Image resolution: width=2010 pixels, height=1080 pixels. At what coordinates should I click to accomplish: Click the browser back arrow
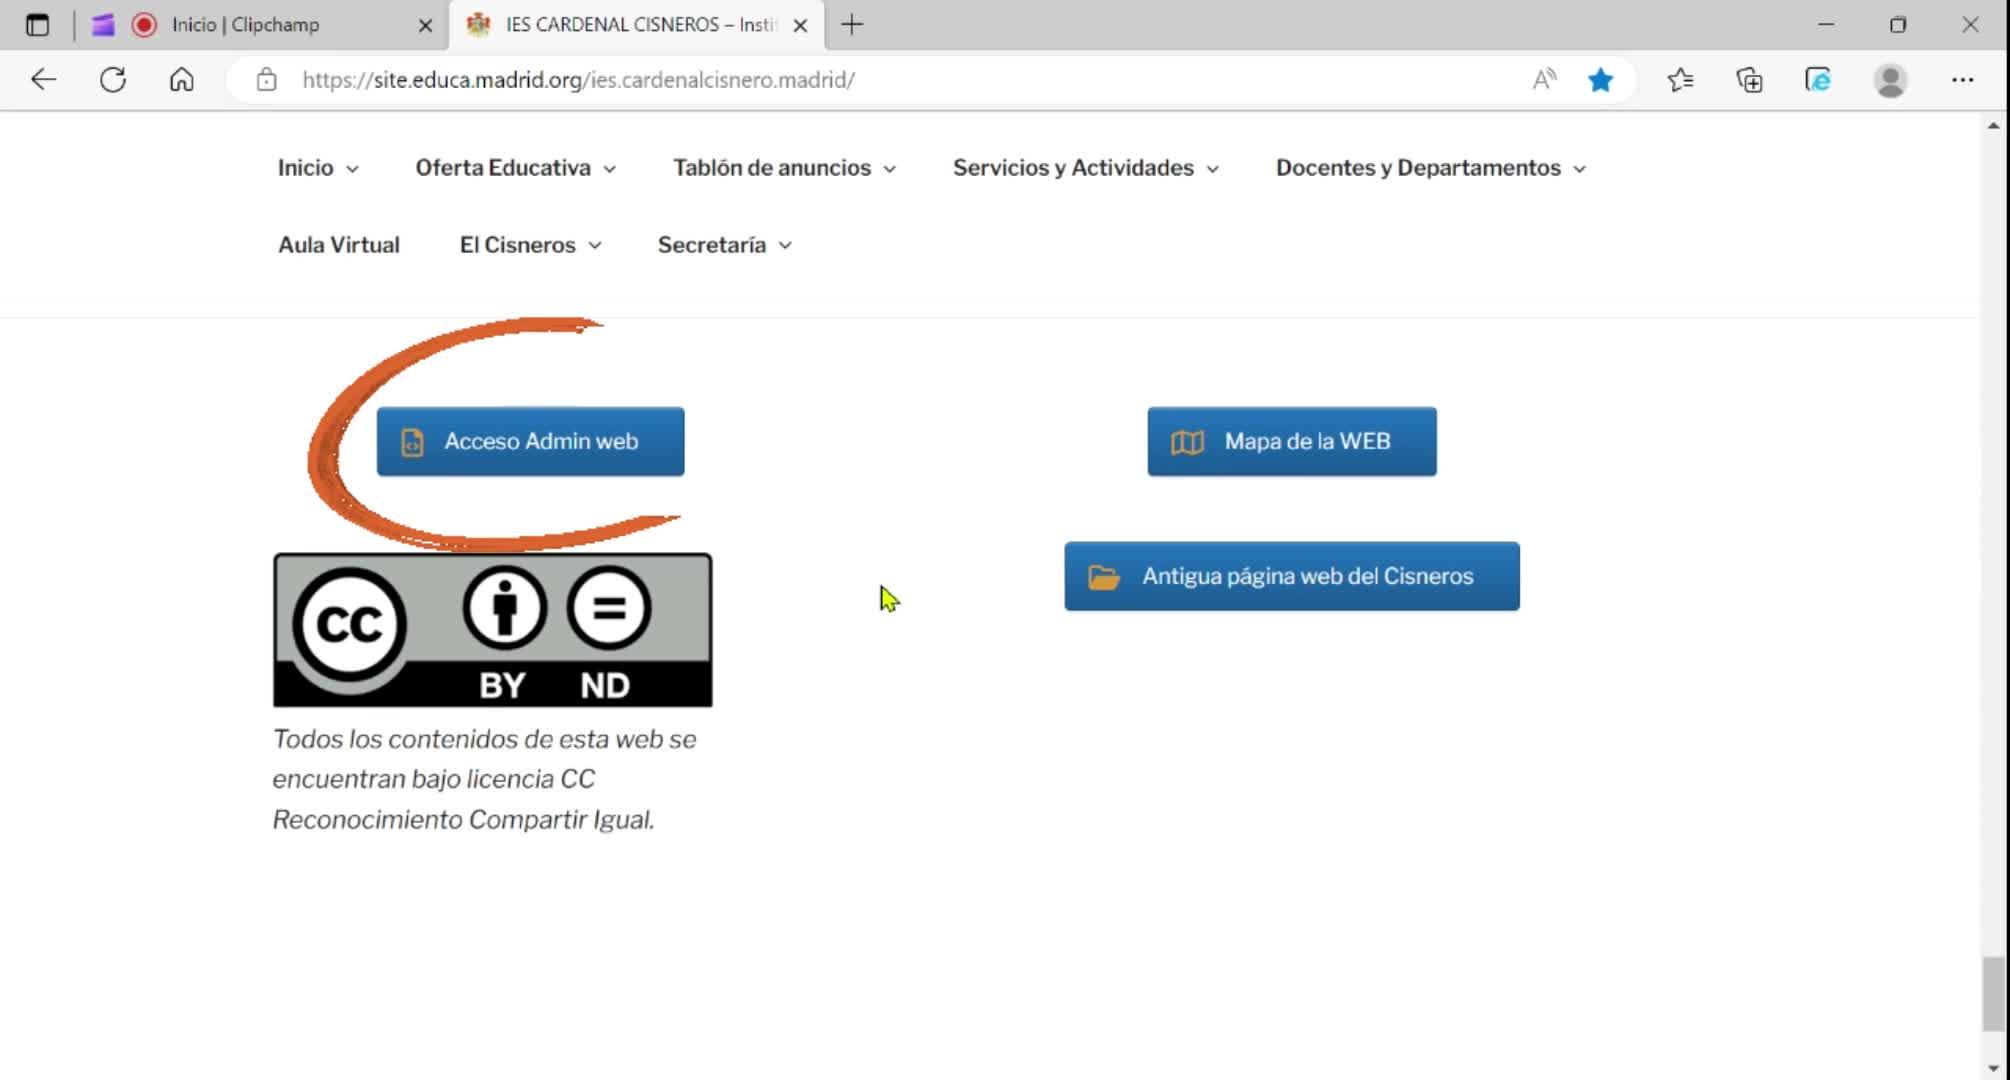pos(43,80)
